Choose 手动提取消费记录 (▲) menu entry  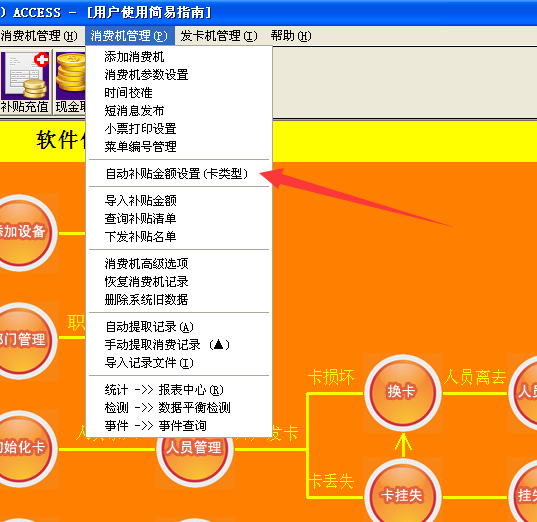click(179, 345)
